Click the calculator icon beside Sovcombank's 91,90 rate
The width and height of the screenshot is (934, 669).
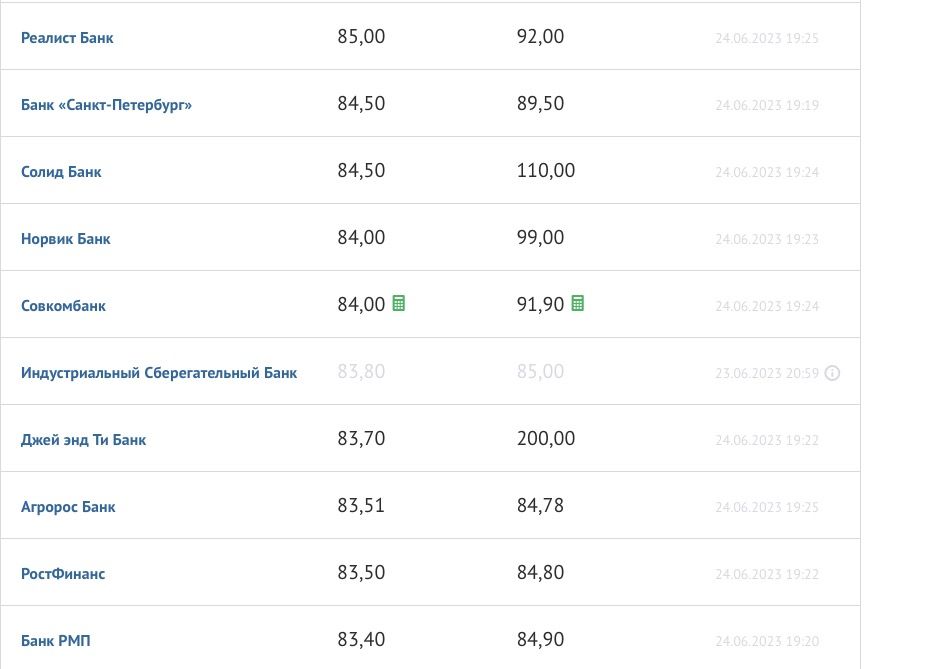point(578,304)
